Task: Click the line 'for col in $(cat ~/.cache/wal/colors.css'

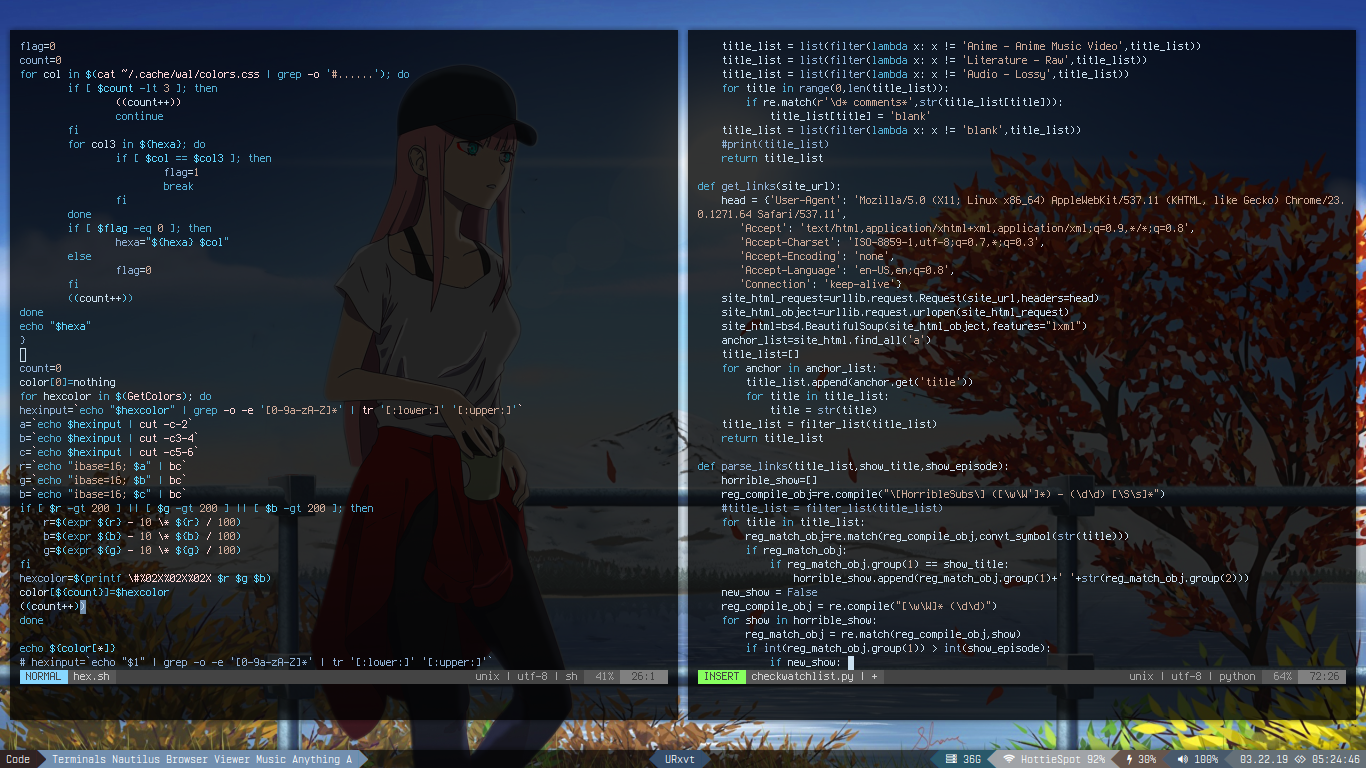Action: point(215,74)
